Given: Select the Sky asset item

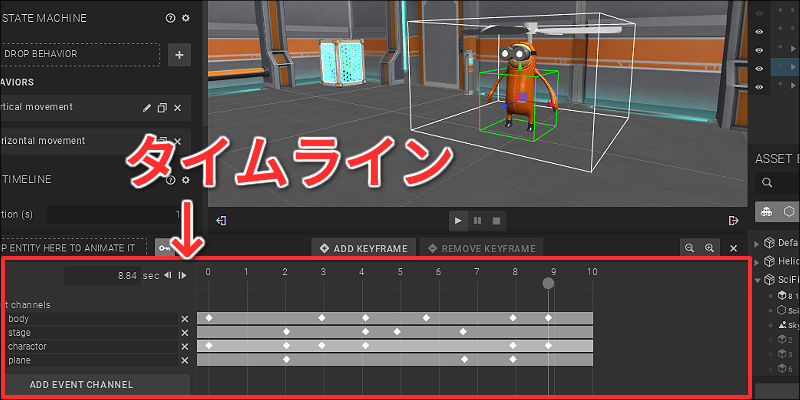Looking at the screenshot, I should (x=788, y=325).
